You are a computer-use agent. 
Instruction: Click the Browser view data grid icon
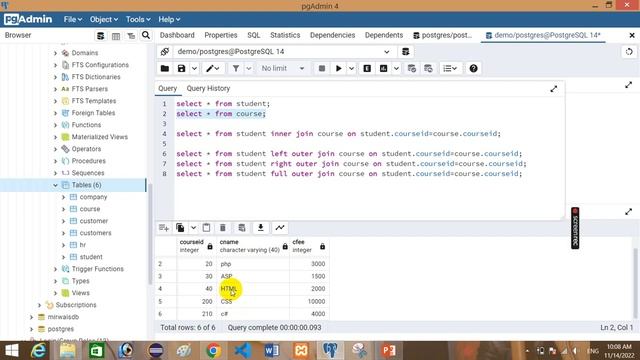tap(116, 36)
